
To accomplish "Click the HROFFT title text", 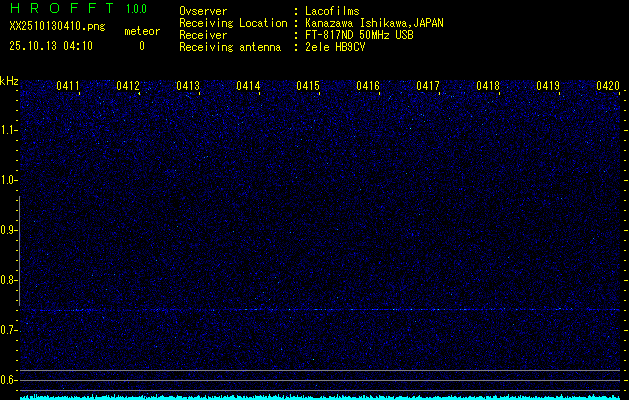I will coord(61,9).
